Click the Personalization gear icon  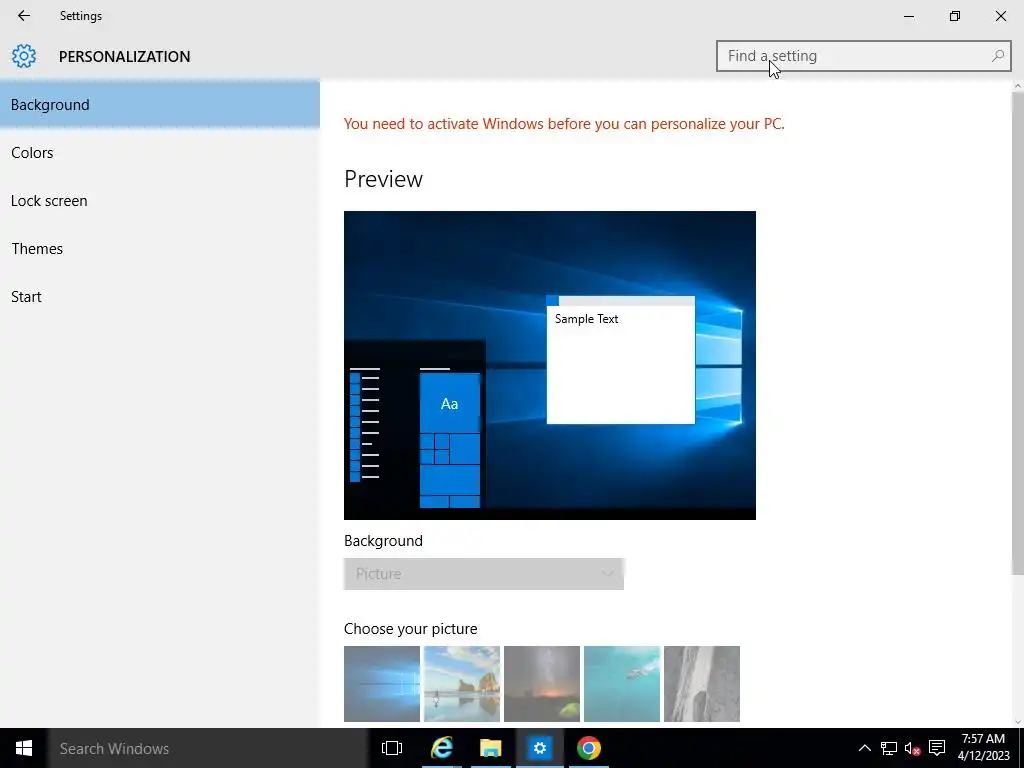24,56
